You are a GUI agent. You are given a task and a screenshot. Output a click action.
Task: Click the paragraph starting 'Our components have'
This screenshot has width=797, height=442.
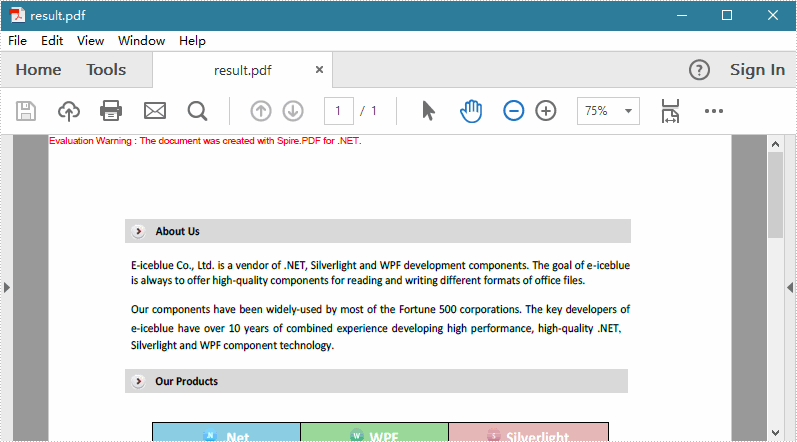tap(380, 328)
